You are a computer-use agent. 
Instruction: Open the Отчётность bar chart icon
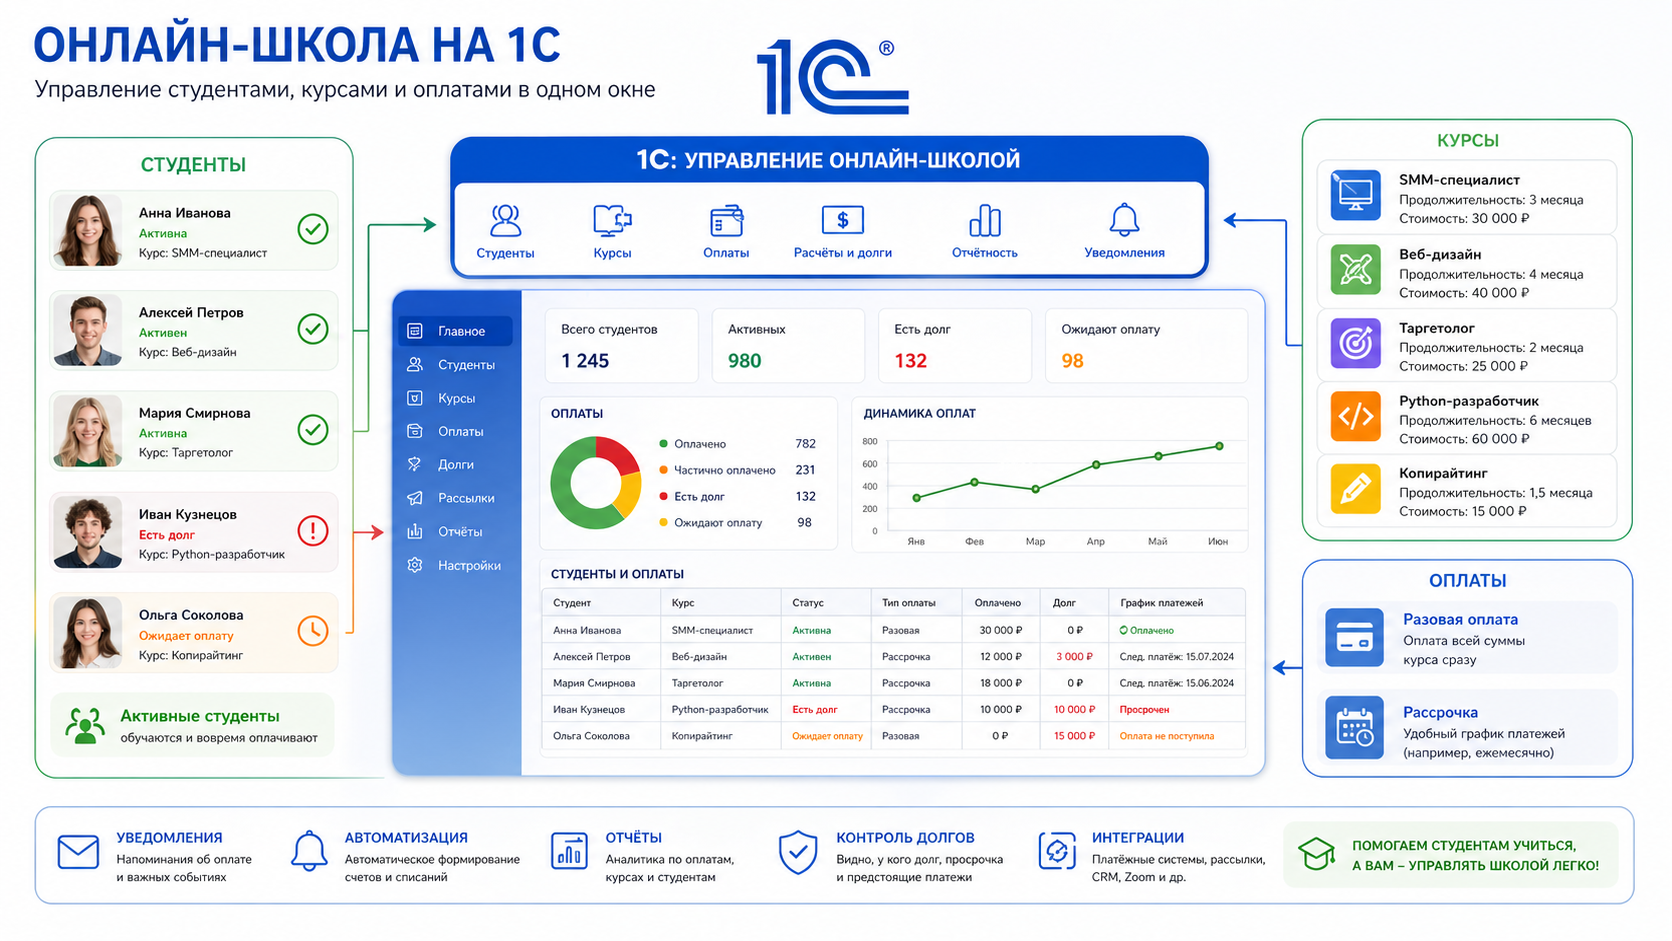pos(985,220)
